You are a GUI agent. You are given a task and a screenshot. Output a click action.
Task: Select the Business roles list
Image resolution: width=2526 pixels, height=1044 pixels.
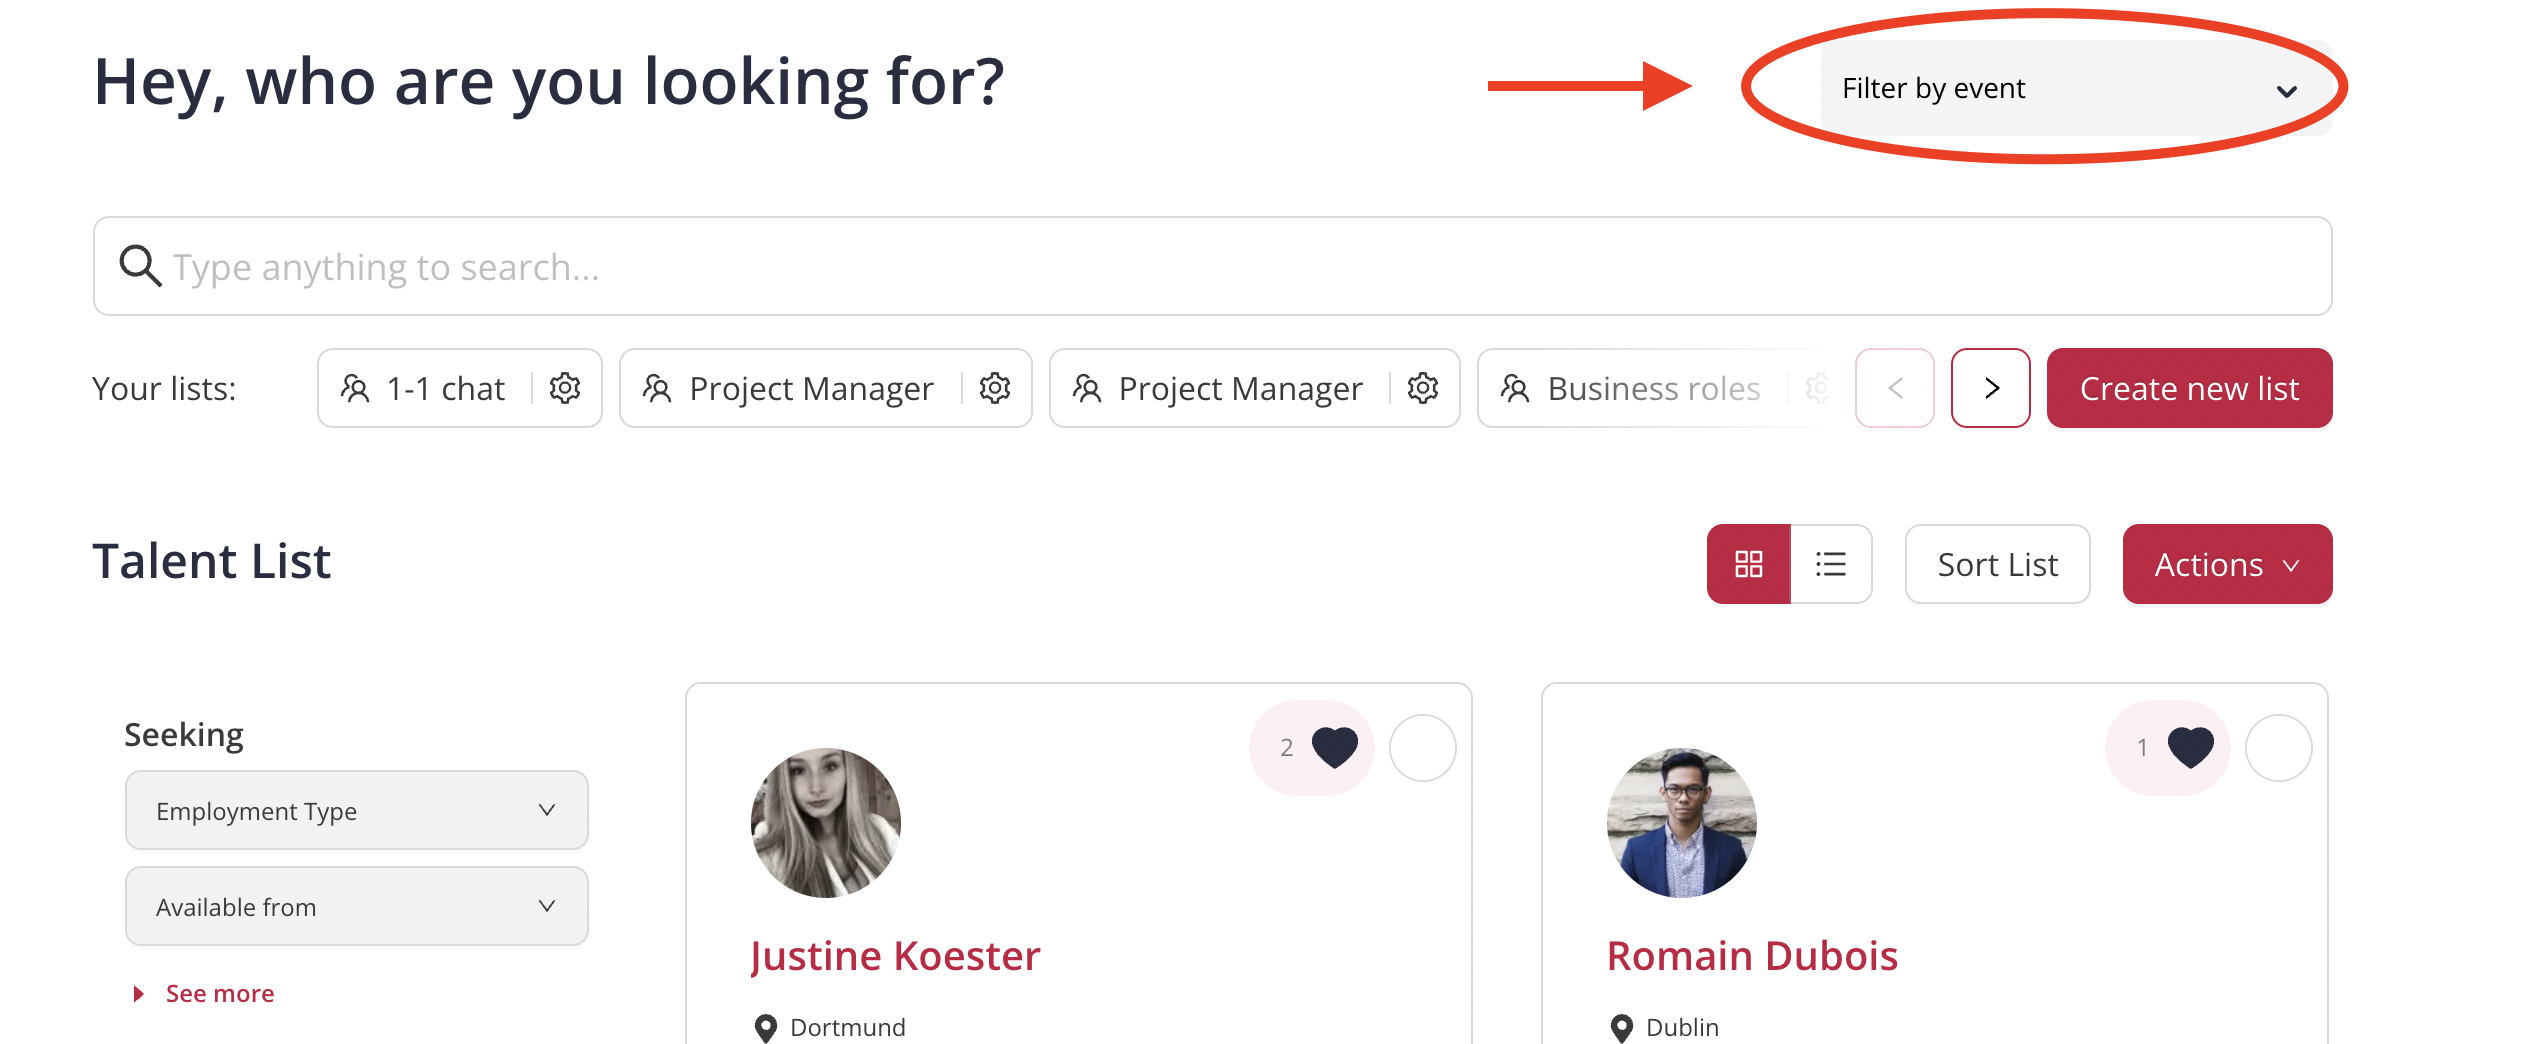tap(1654, 388)
